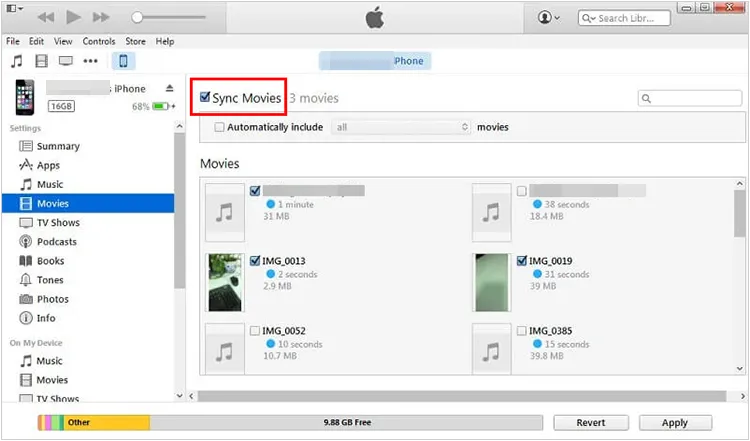This screenshot has width=750, height=441.
Task: Click the Revert button
Action: 591,423
